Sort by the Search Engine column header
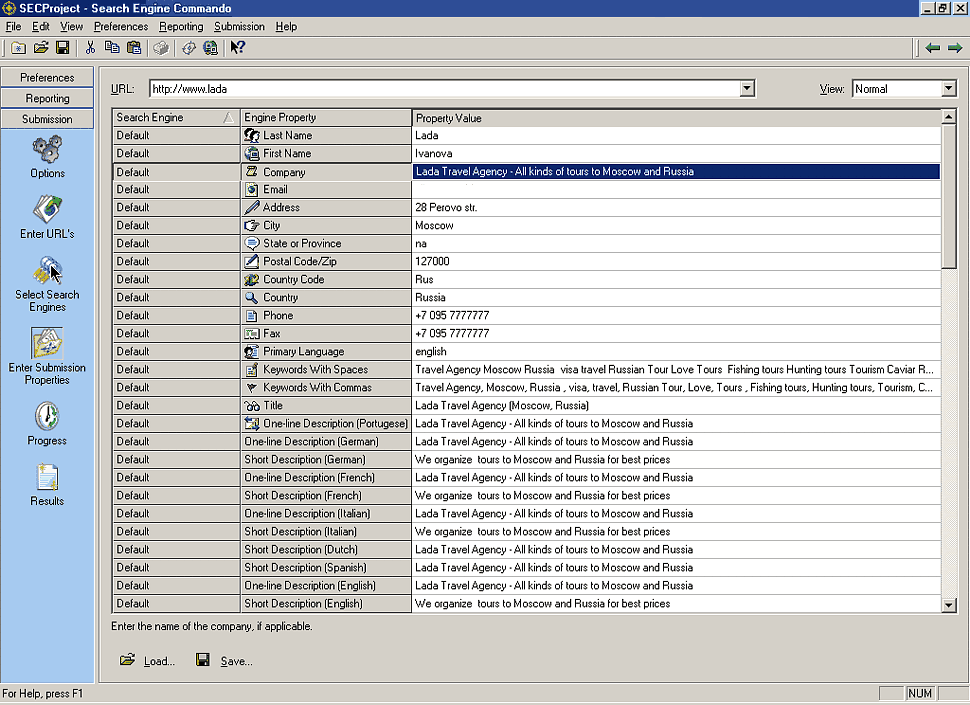Image resolution: width=970 pixels, height=705 pixels. point(176,118)
